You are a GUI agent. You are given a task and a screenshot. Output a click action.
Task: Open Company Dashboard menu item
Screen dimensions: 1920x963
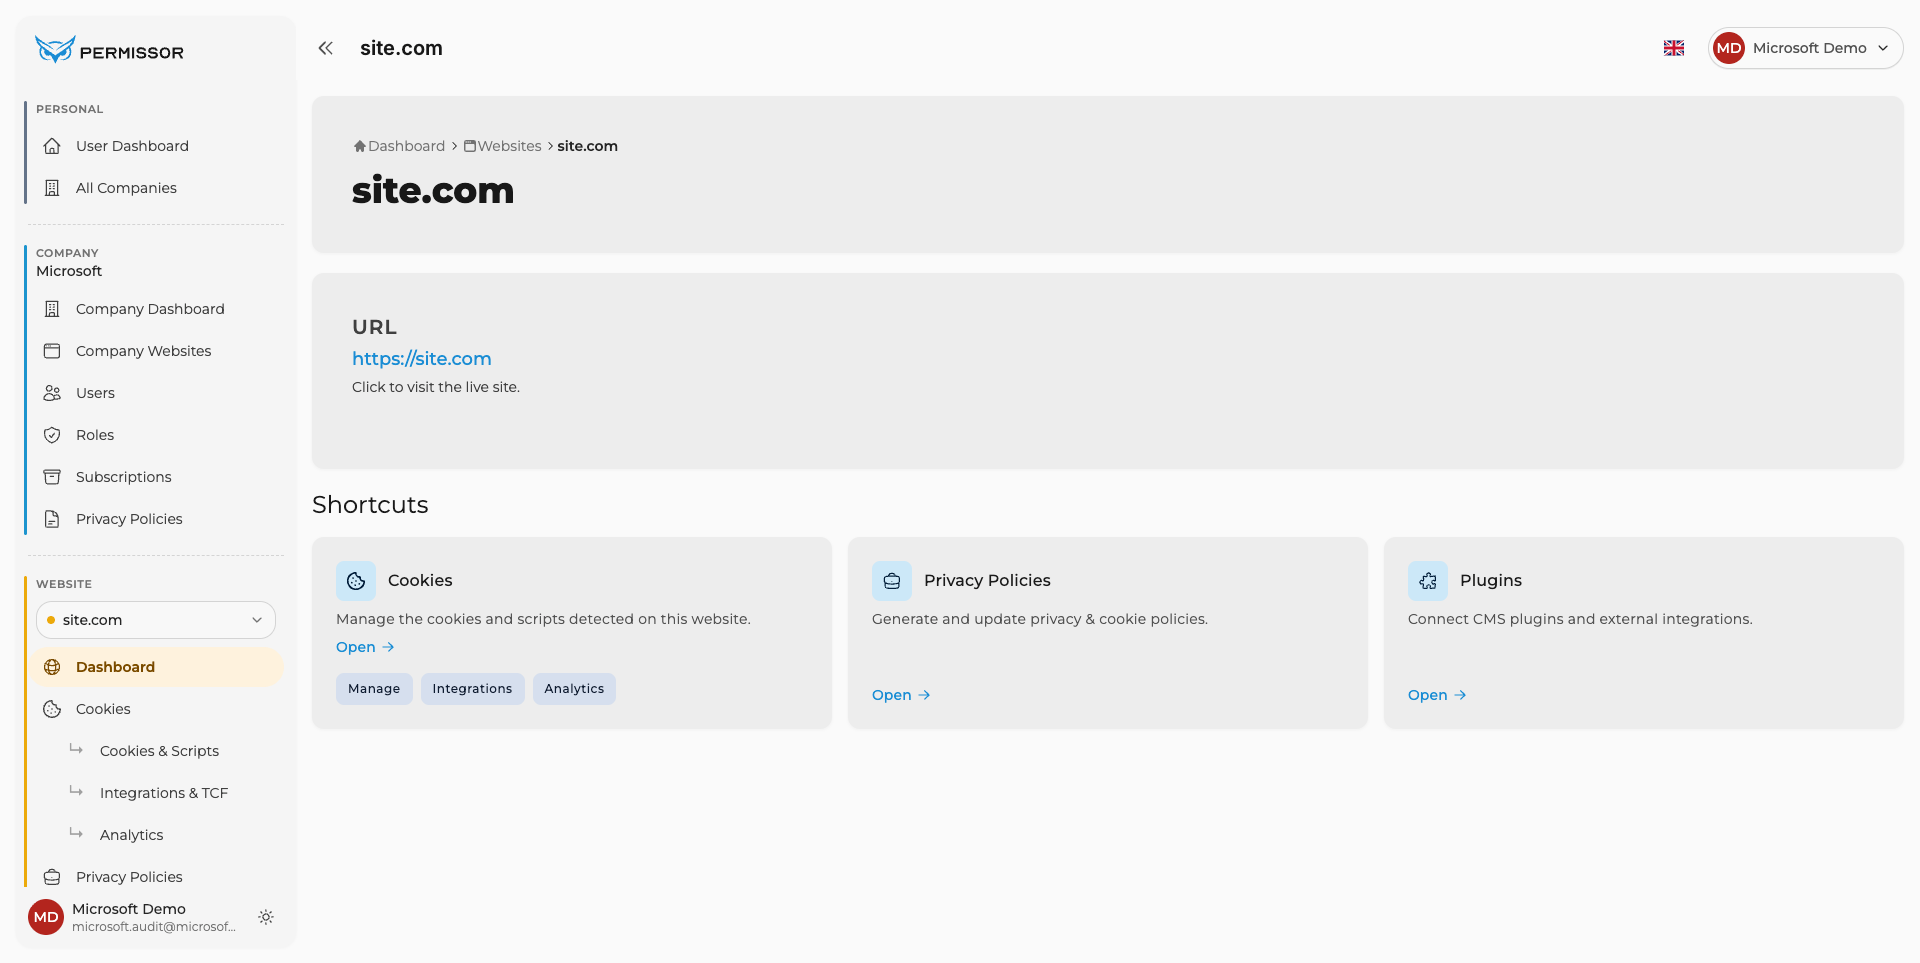coord(154,309)
